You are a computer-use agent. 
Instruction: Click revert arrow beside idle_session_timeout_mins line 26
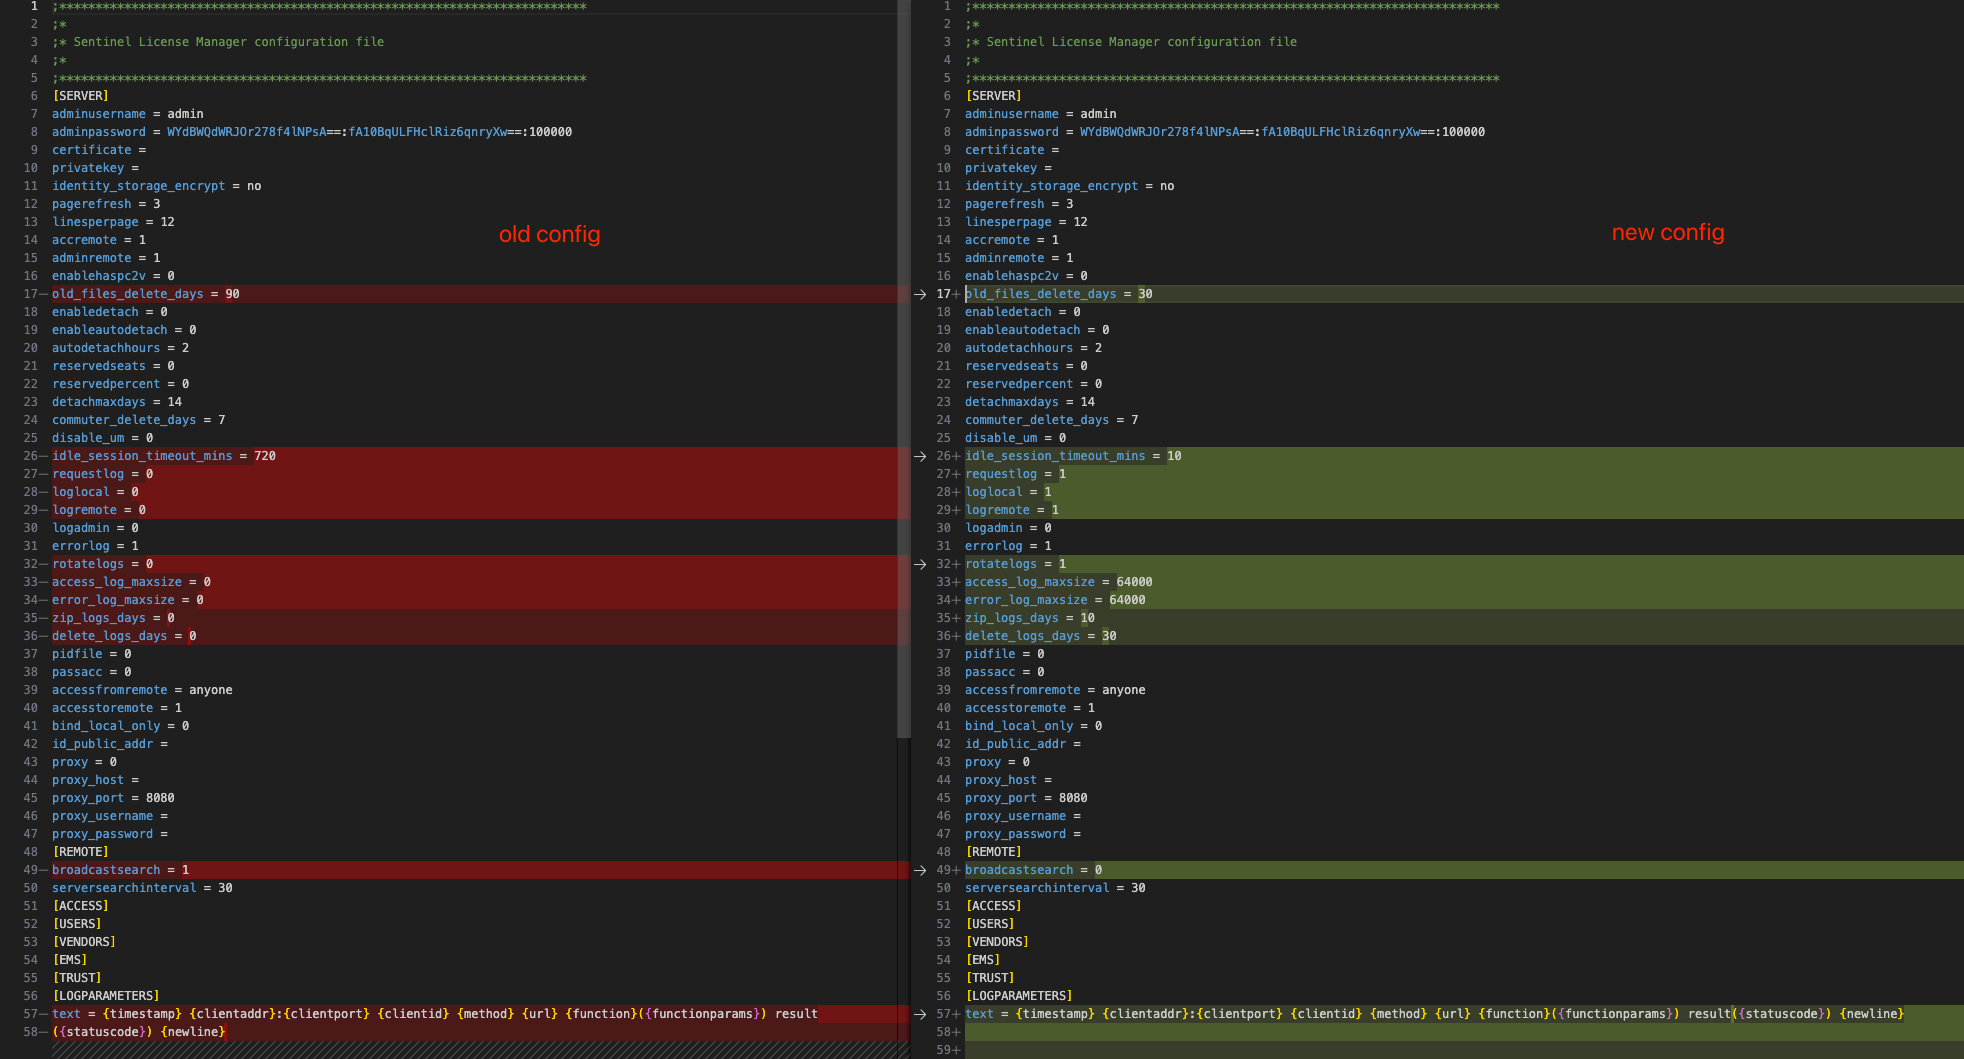(x=920, y=456)
